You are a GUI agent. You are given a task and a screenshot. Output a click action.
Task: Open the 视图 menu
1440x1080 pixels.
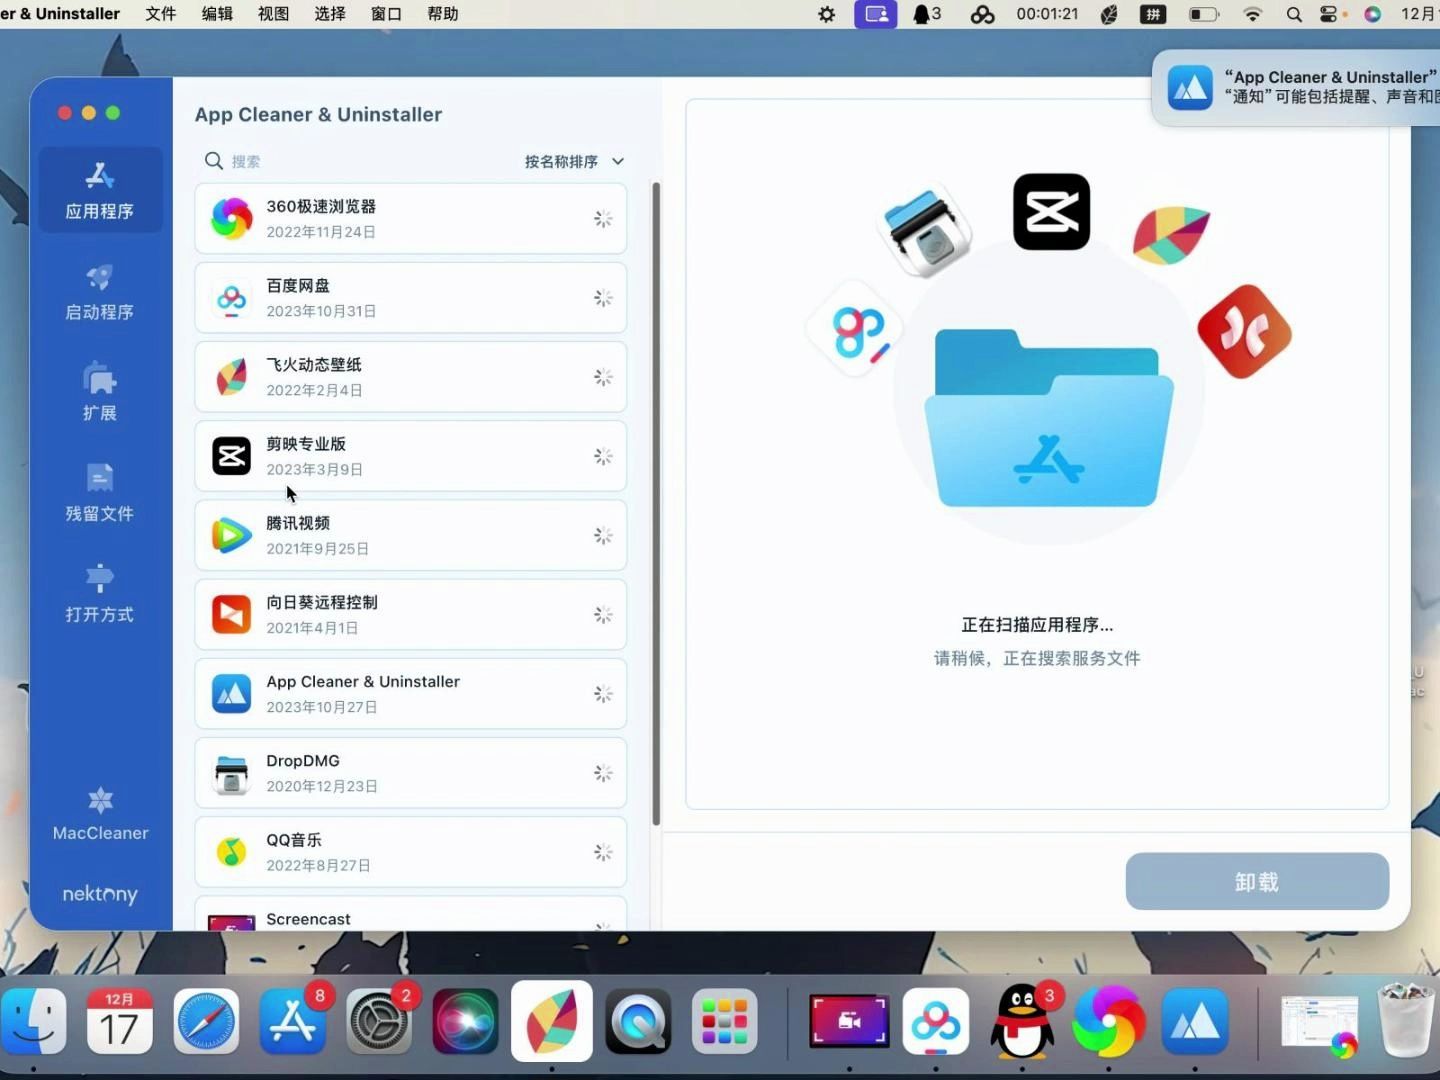coord(273,14)
